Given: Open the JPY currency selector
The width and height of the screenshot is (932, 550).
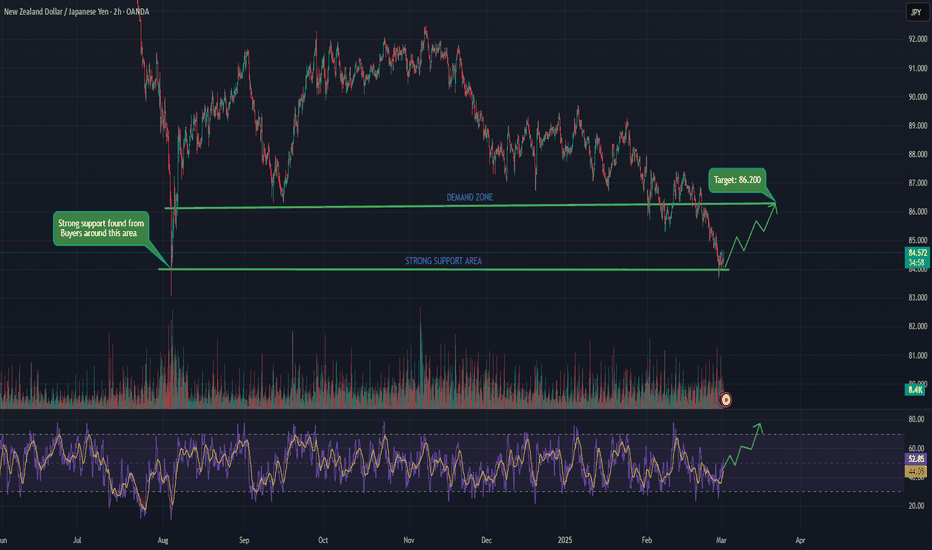Looking at the screenshot, I should (x=916, y=12).
